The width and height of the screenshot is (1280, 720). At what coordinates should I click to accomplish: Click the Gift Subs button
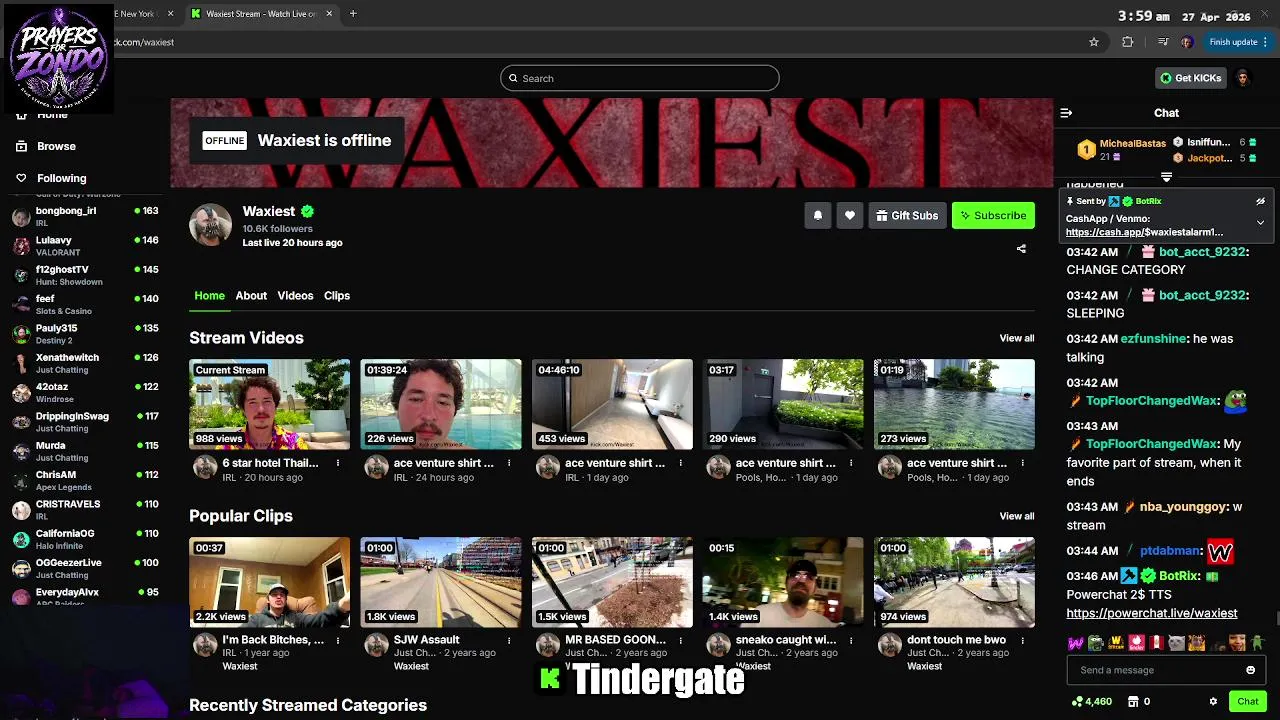(x=907, y=216)
